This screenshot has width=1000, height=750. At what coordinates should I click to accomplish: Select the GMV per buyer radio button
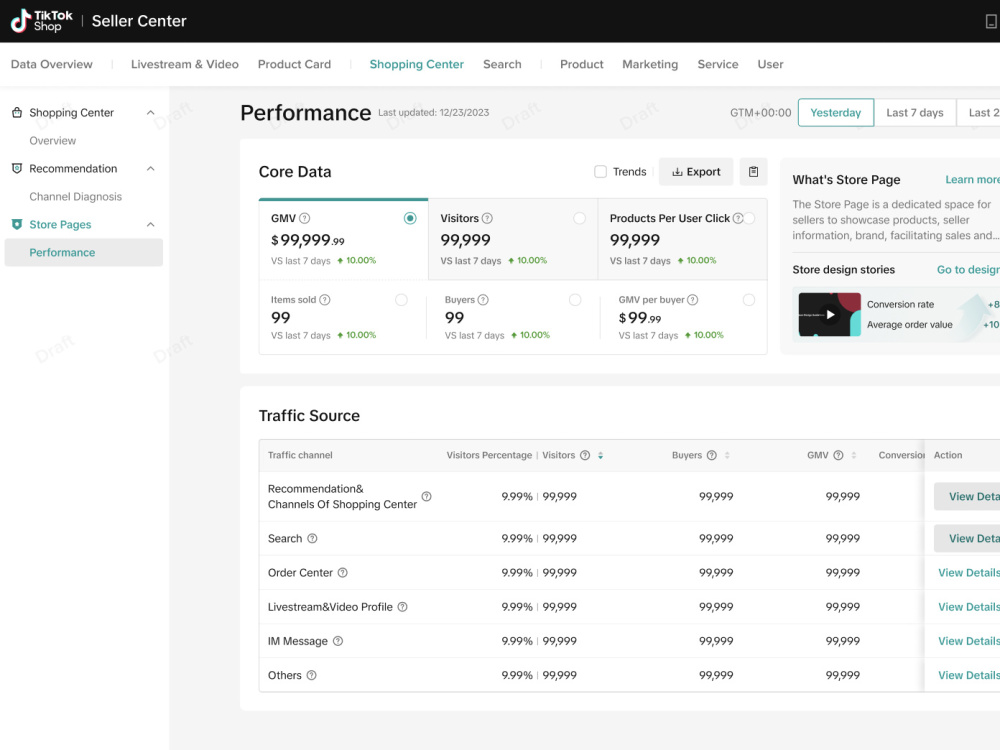(x=749, y=300)
